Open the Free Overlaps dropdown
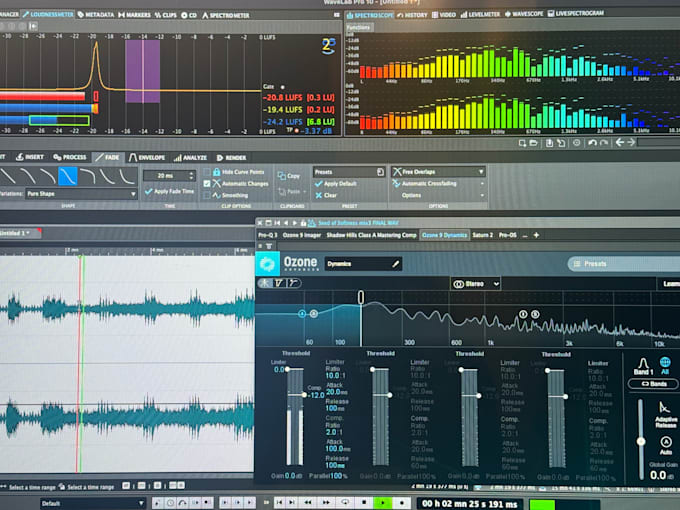Screen dimensions: 680x510 (438, 172)
